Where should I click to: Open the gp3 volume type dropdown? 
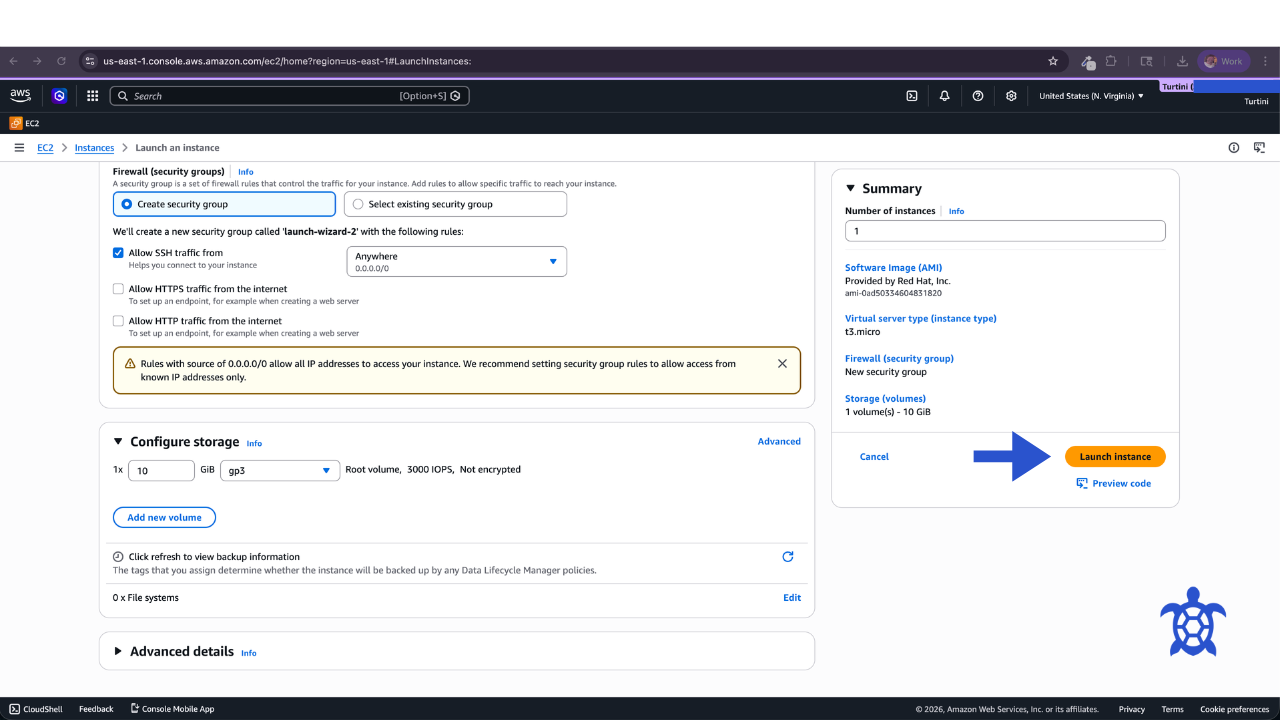tap(280, 471)
